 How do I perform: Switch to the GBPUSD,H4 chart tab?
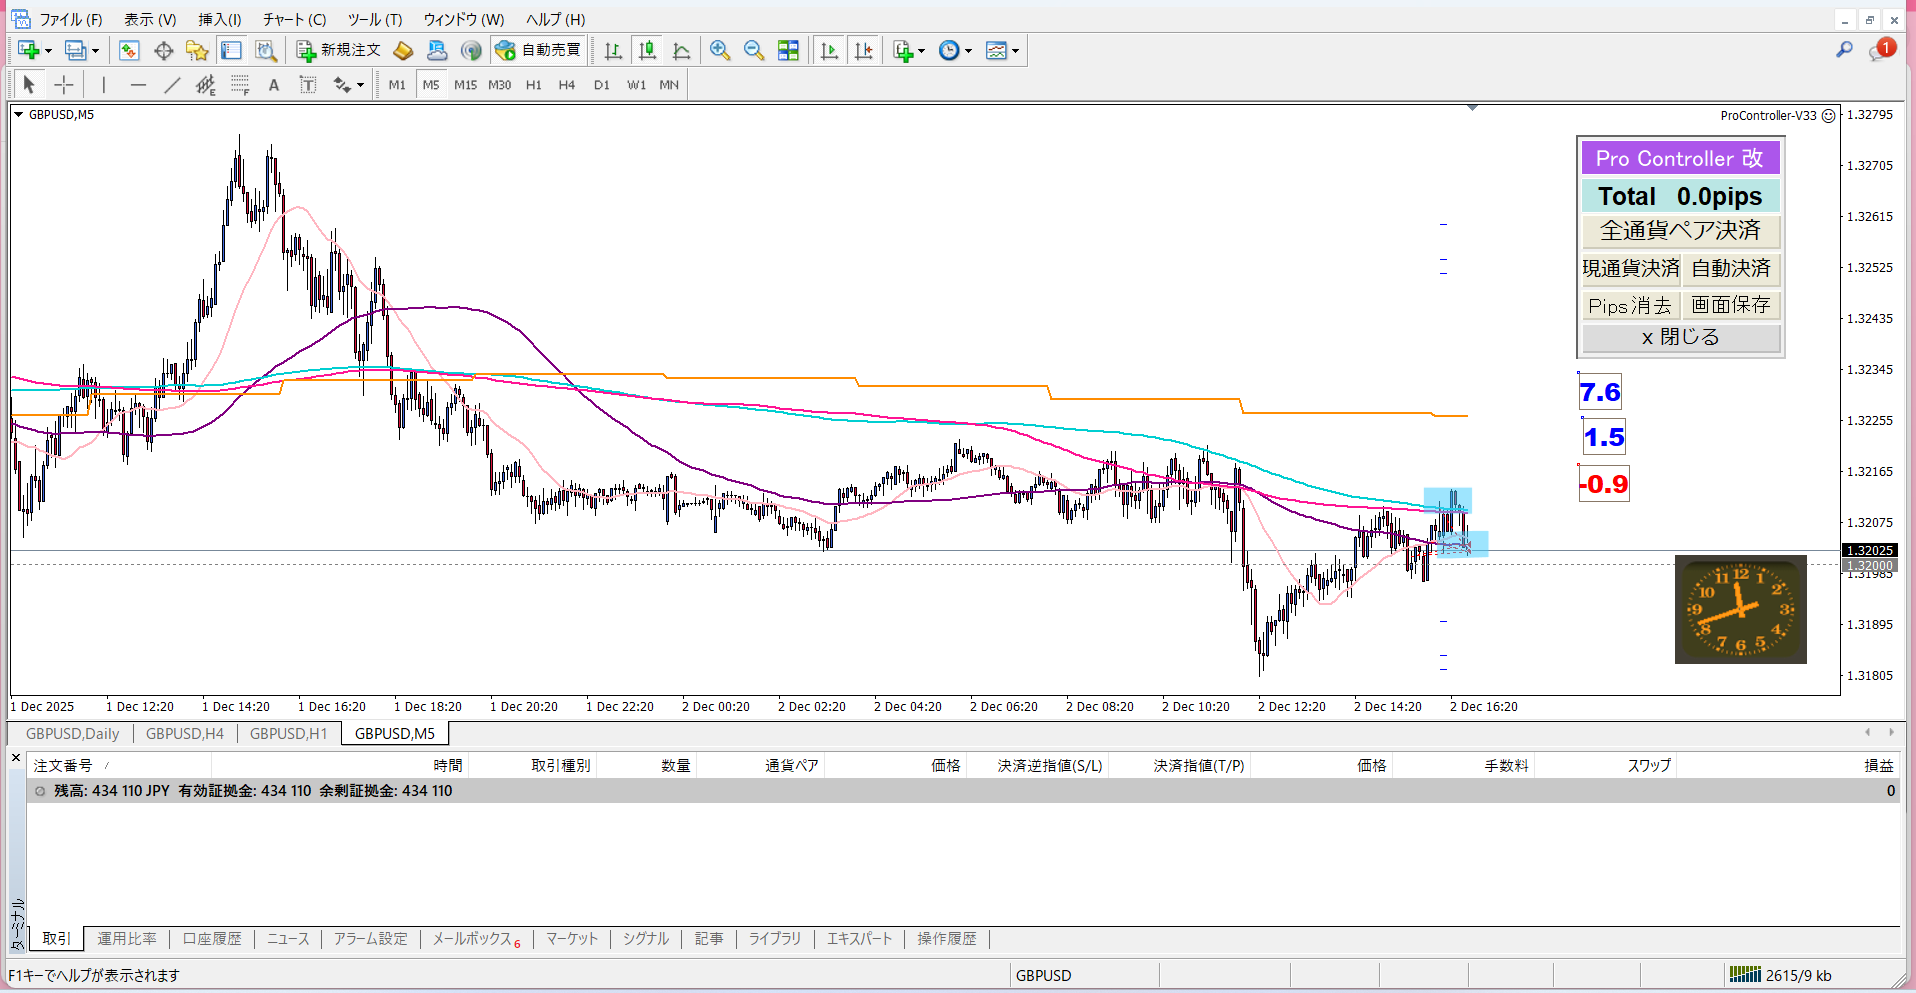tap(185, 733)
